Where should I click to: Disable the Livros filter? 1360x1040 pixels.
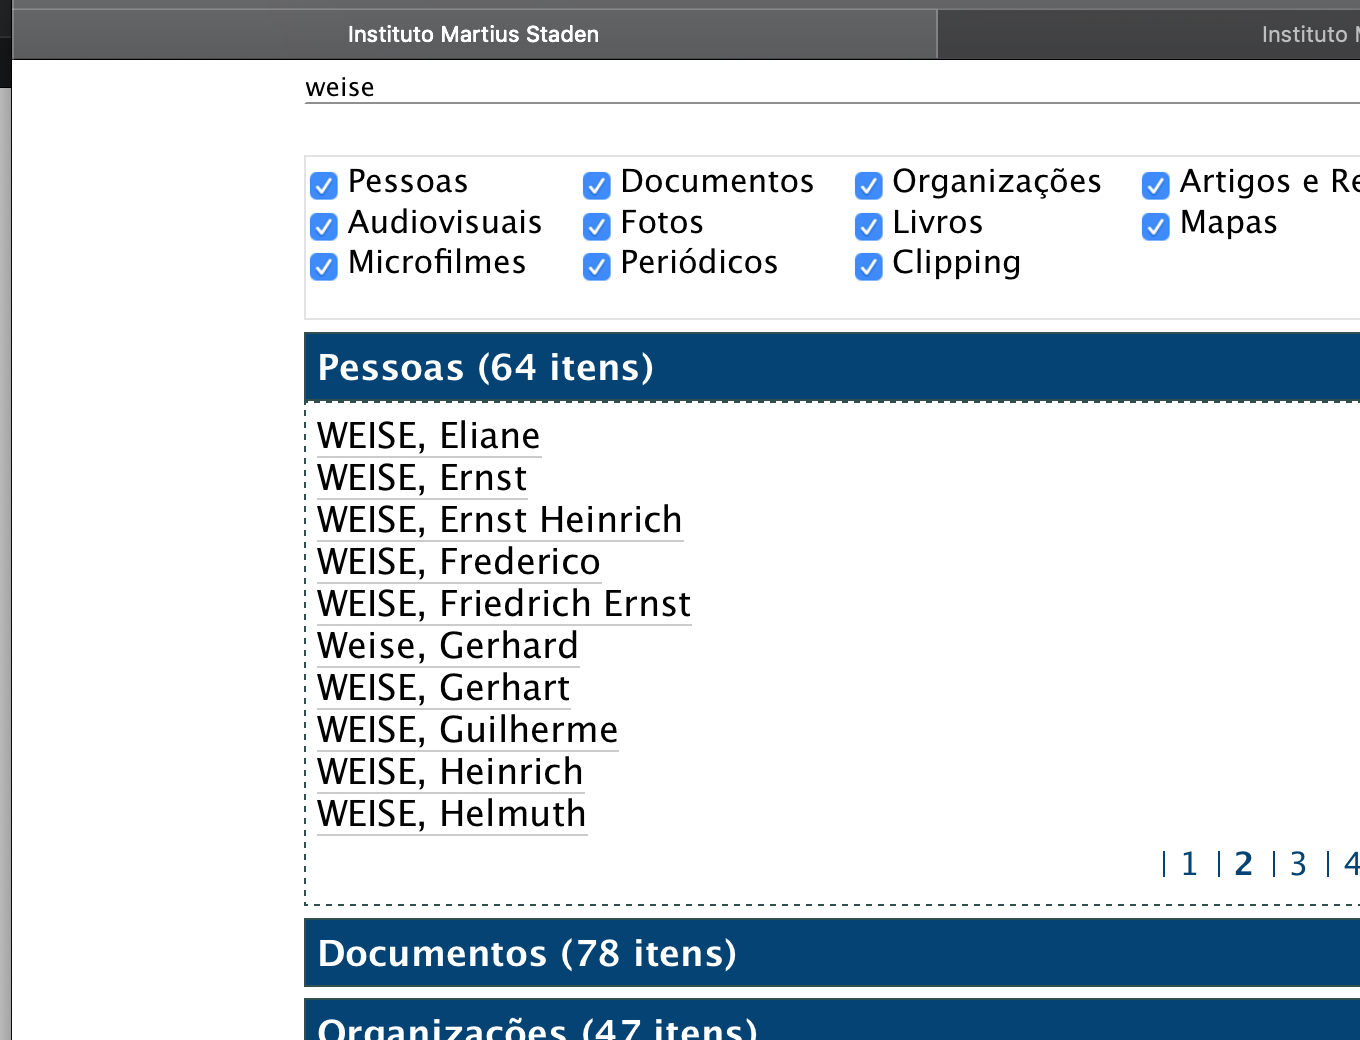tap(869, 227)
